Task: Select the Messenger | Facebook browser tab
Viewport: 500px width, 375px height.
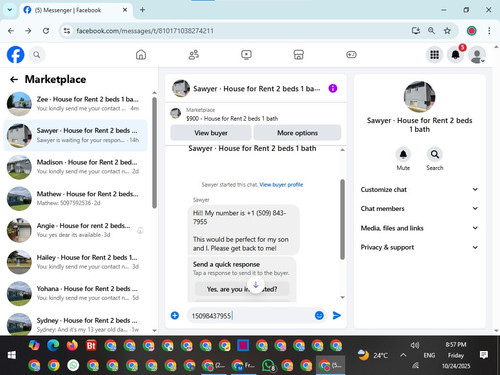Action: (75, 10)
